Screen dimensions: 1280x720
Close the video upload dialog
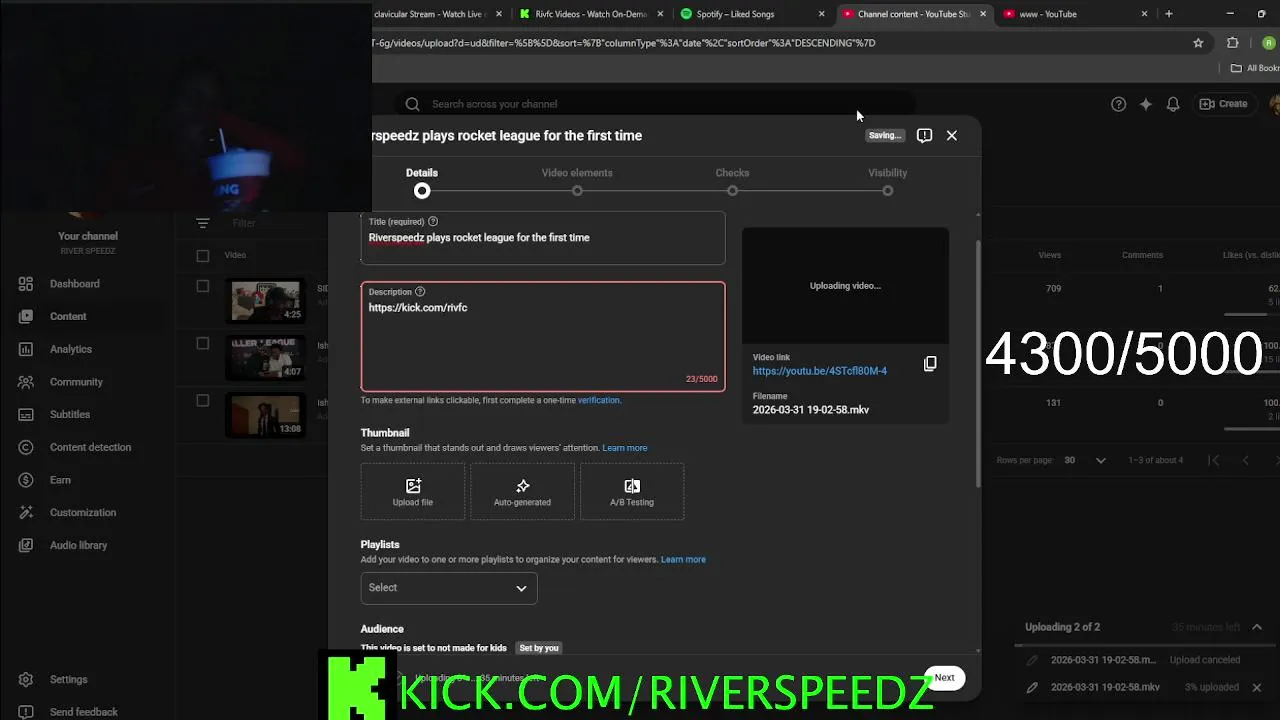952,135
